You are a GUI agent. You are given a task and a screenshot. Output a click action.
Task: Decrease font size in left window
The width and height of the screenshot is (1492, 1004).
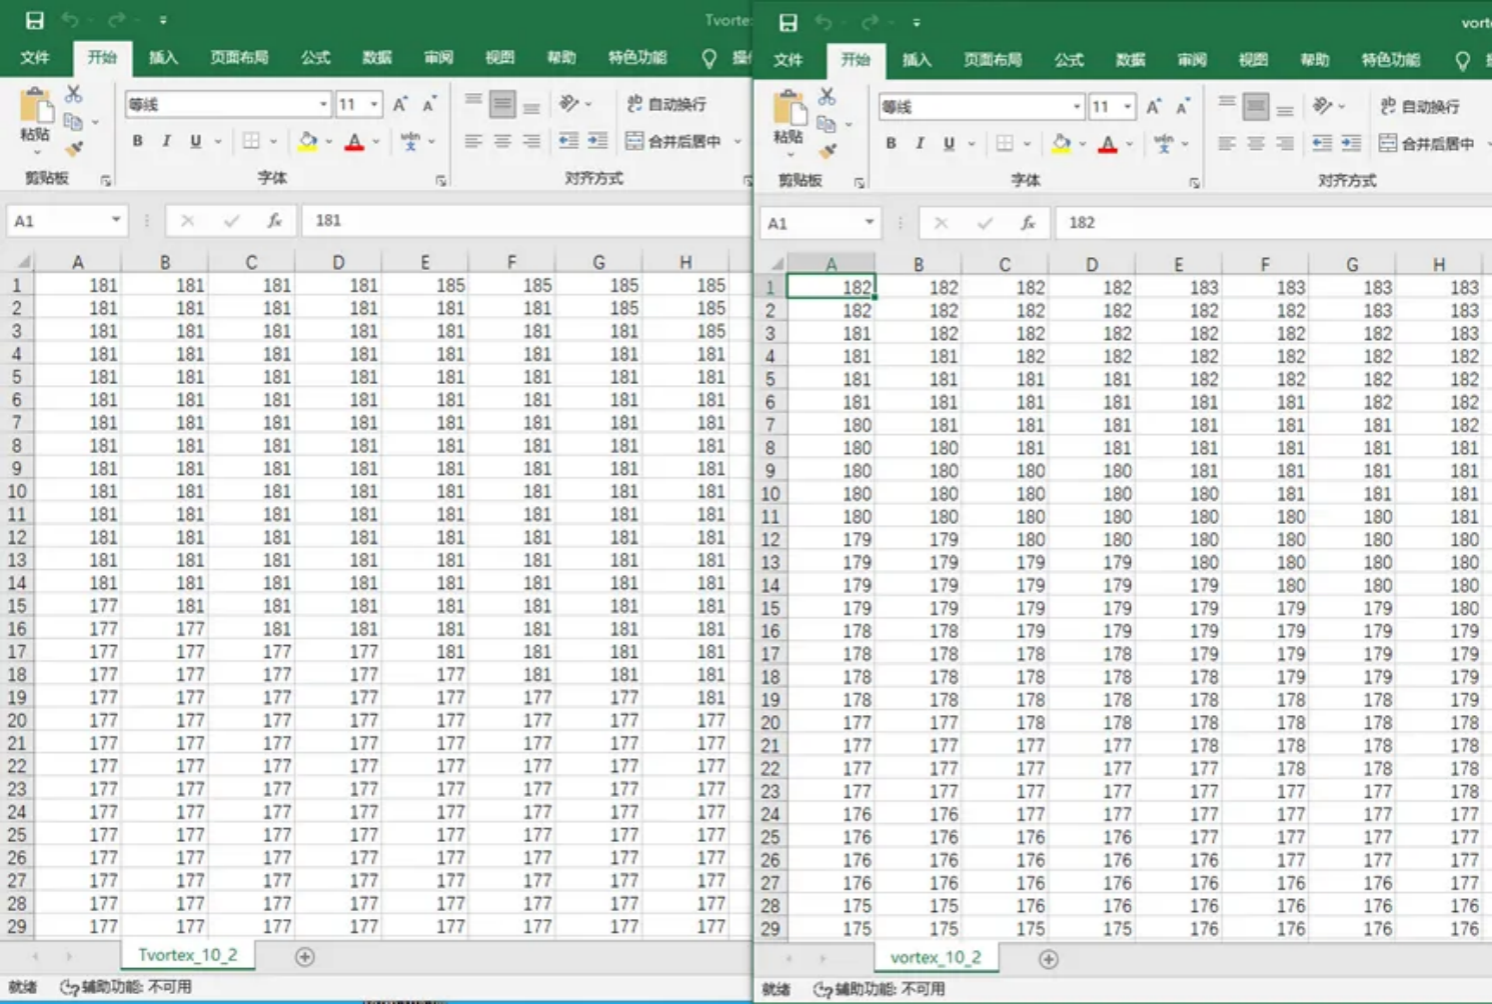[x=429, y=104]
